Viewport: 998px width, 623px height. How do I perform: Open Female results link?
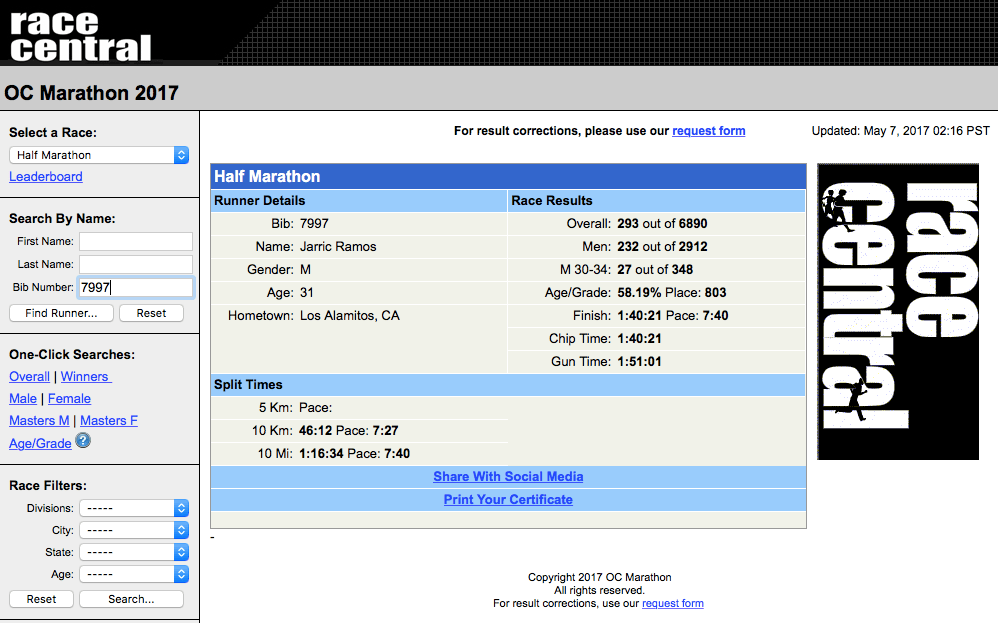69,399
